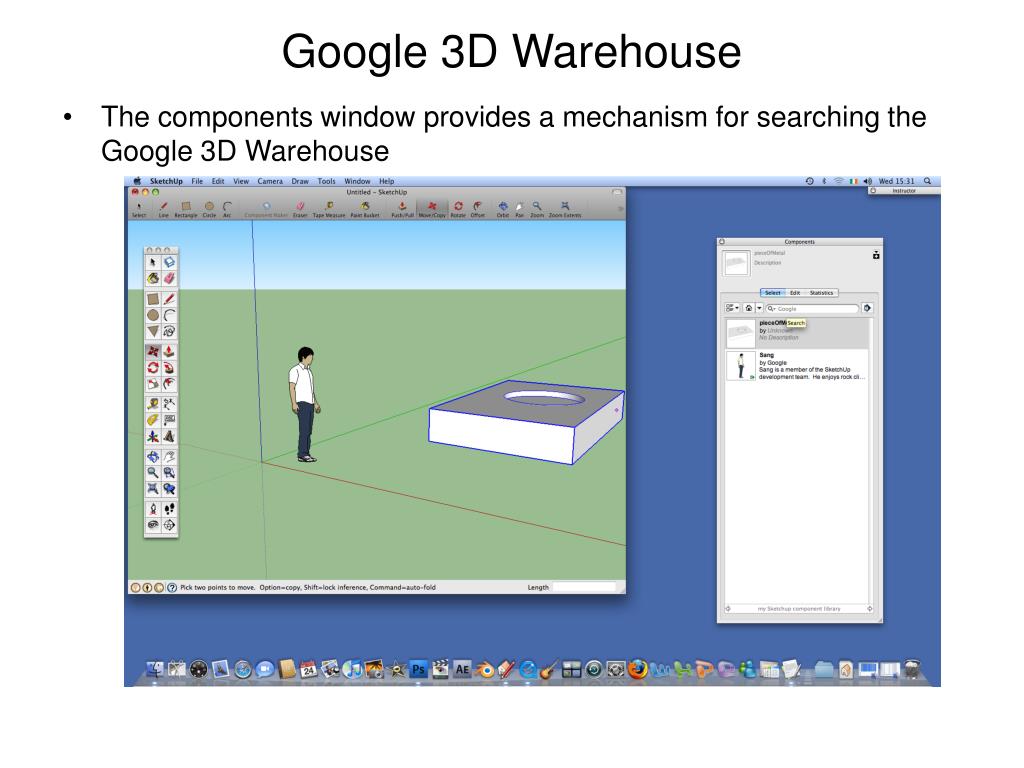Open the Draw menu
Image resolution: width=1024 pixels, height=768 pixels.
[300, 182]
